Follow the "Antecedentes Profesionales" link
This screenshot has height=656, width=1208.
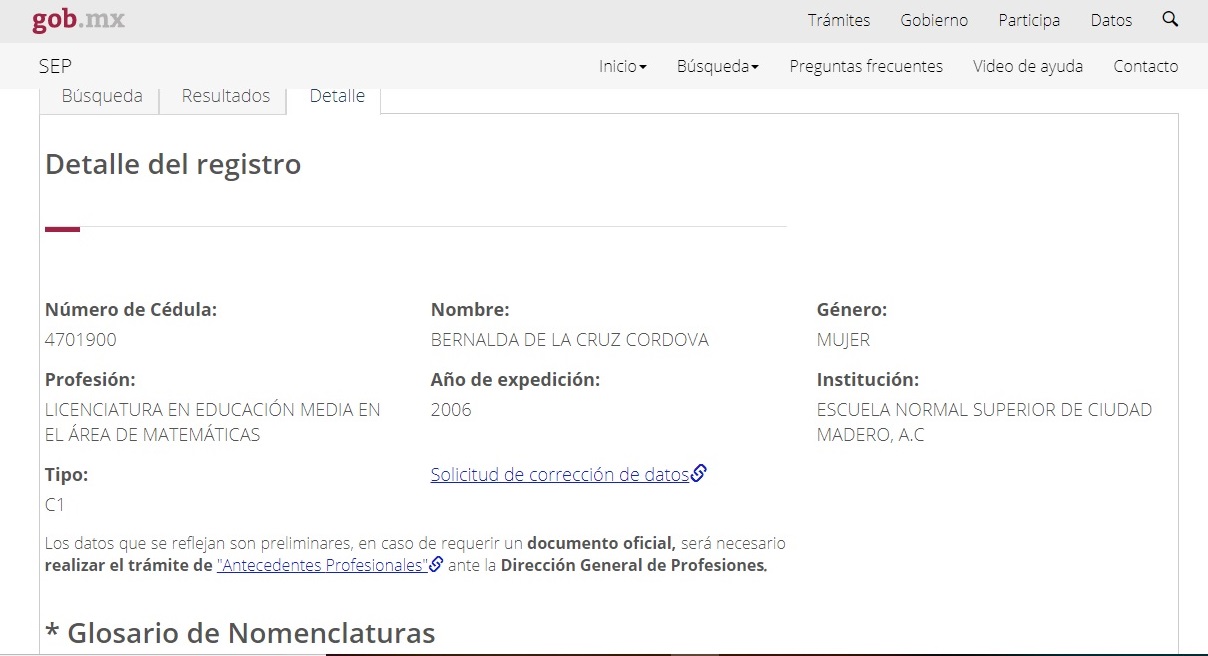tap(322, 565)
